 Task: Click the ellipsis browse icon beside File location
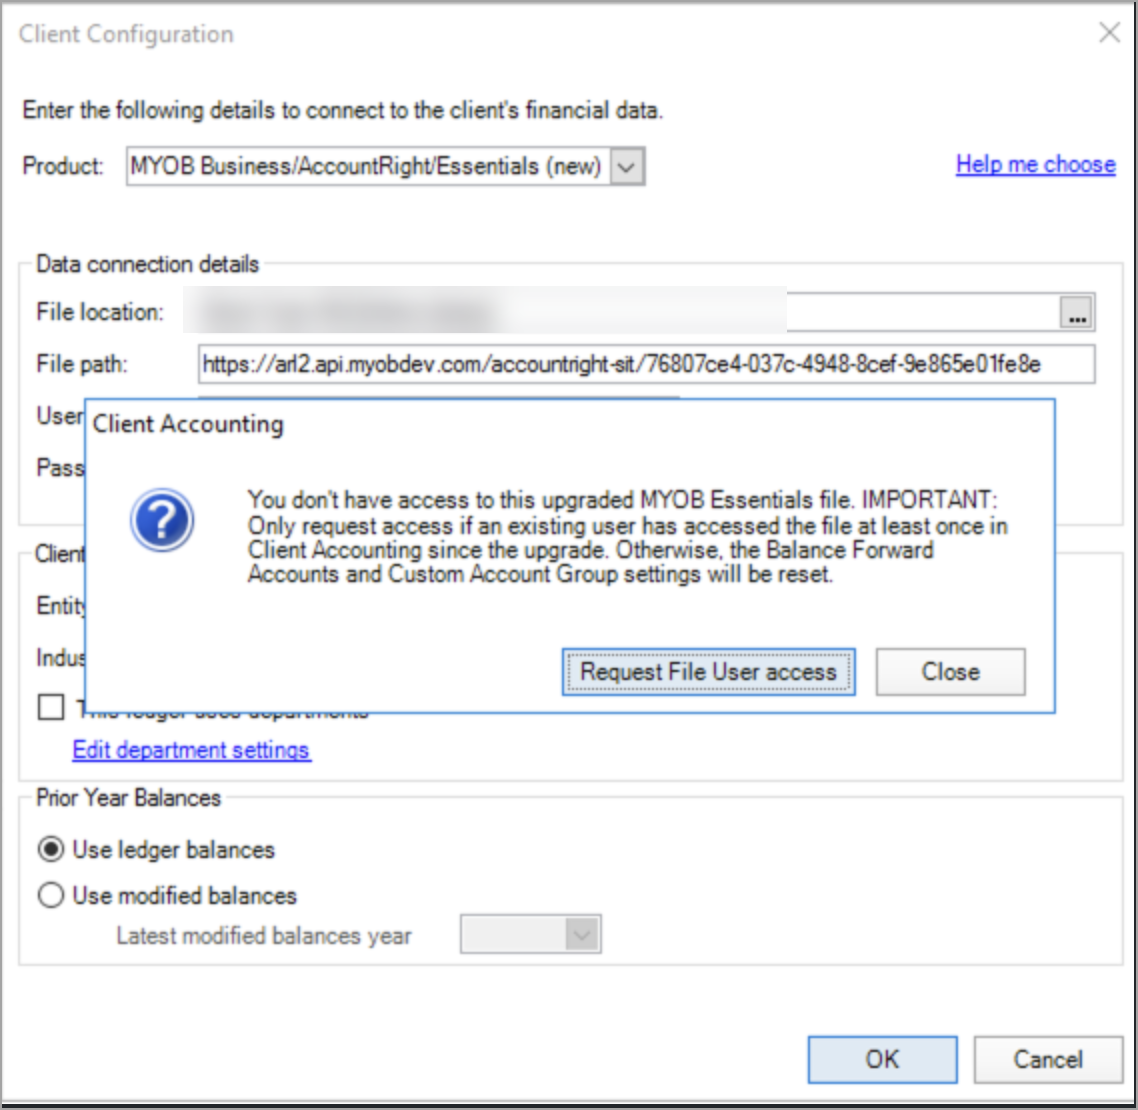pos(1078,313)
